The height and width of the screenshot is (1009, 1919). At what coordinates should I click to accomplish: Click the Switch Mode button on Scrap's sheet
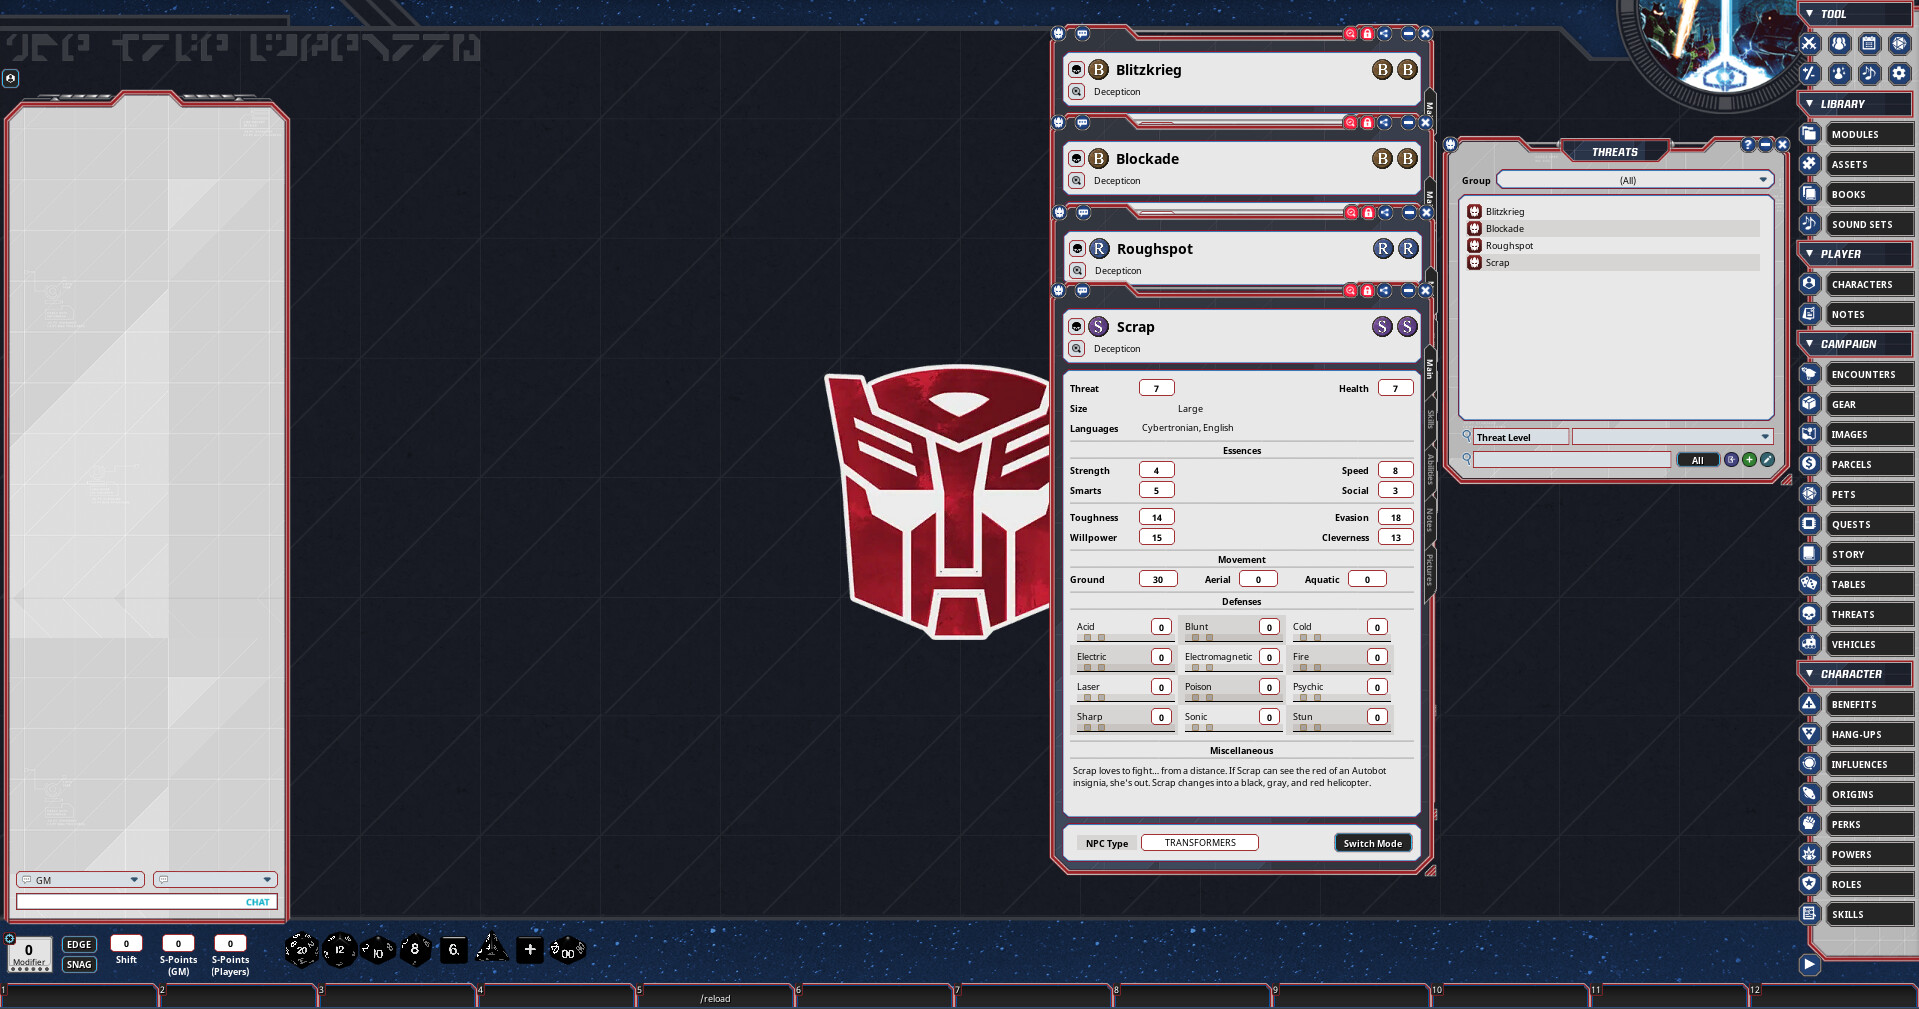click(x=1372, y=842)
